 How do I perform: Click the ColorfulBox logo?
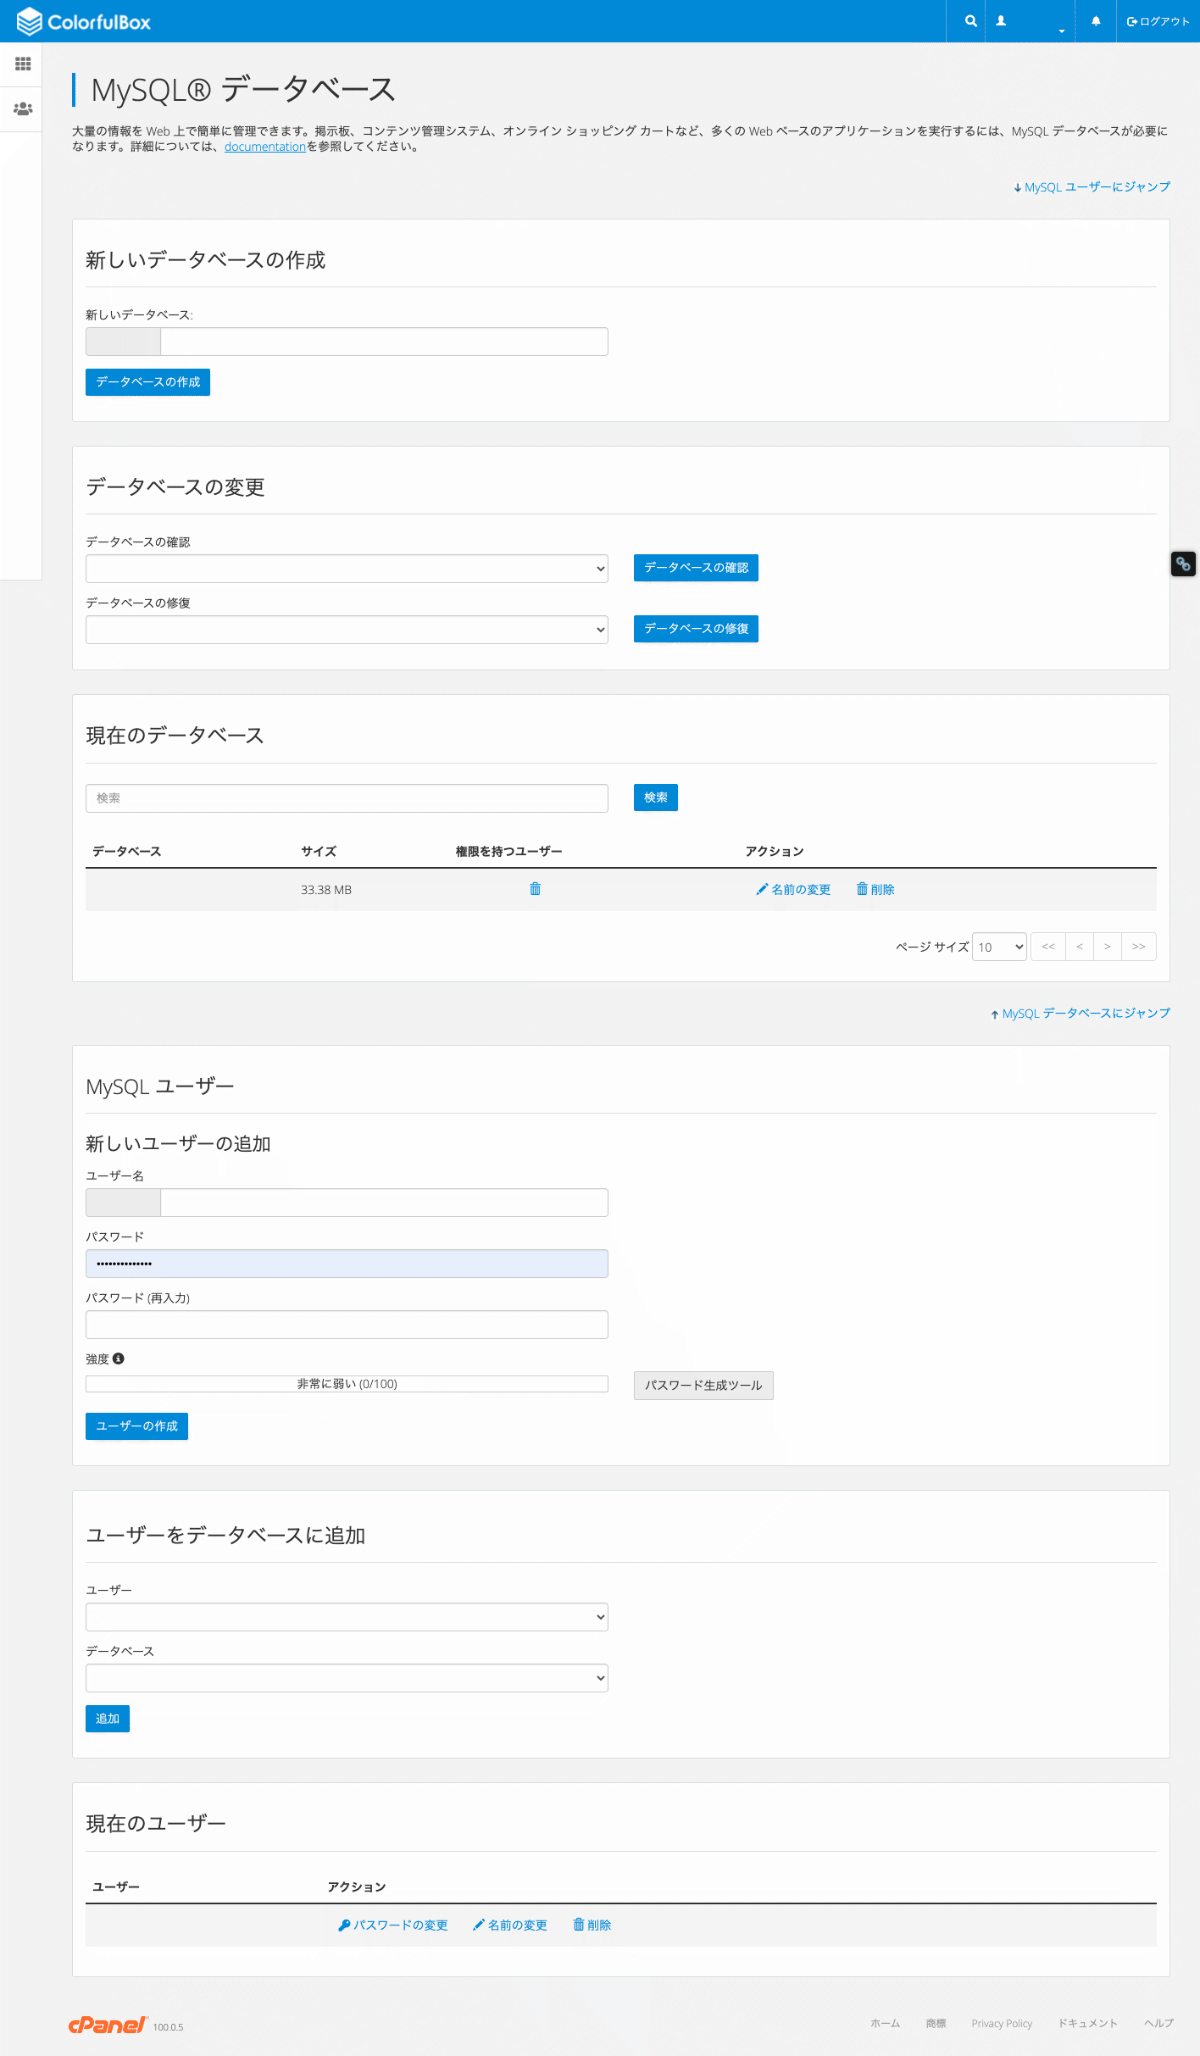(84, 21)
